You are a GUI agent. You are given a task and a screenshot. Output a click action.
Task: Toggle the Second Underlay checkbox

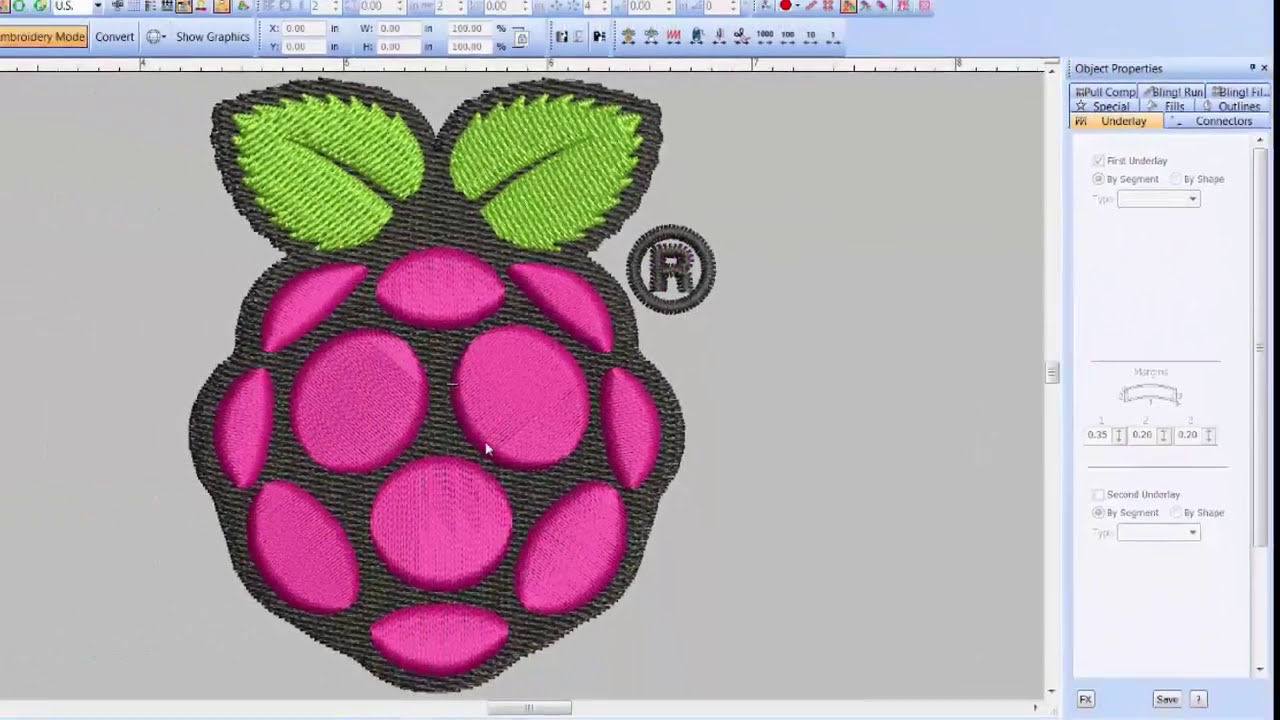(1099, 494)
